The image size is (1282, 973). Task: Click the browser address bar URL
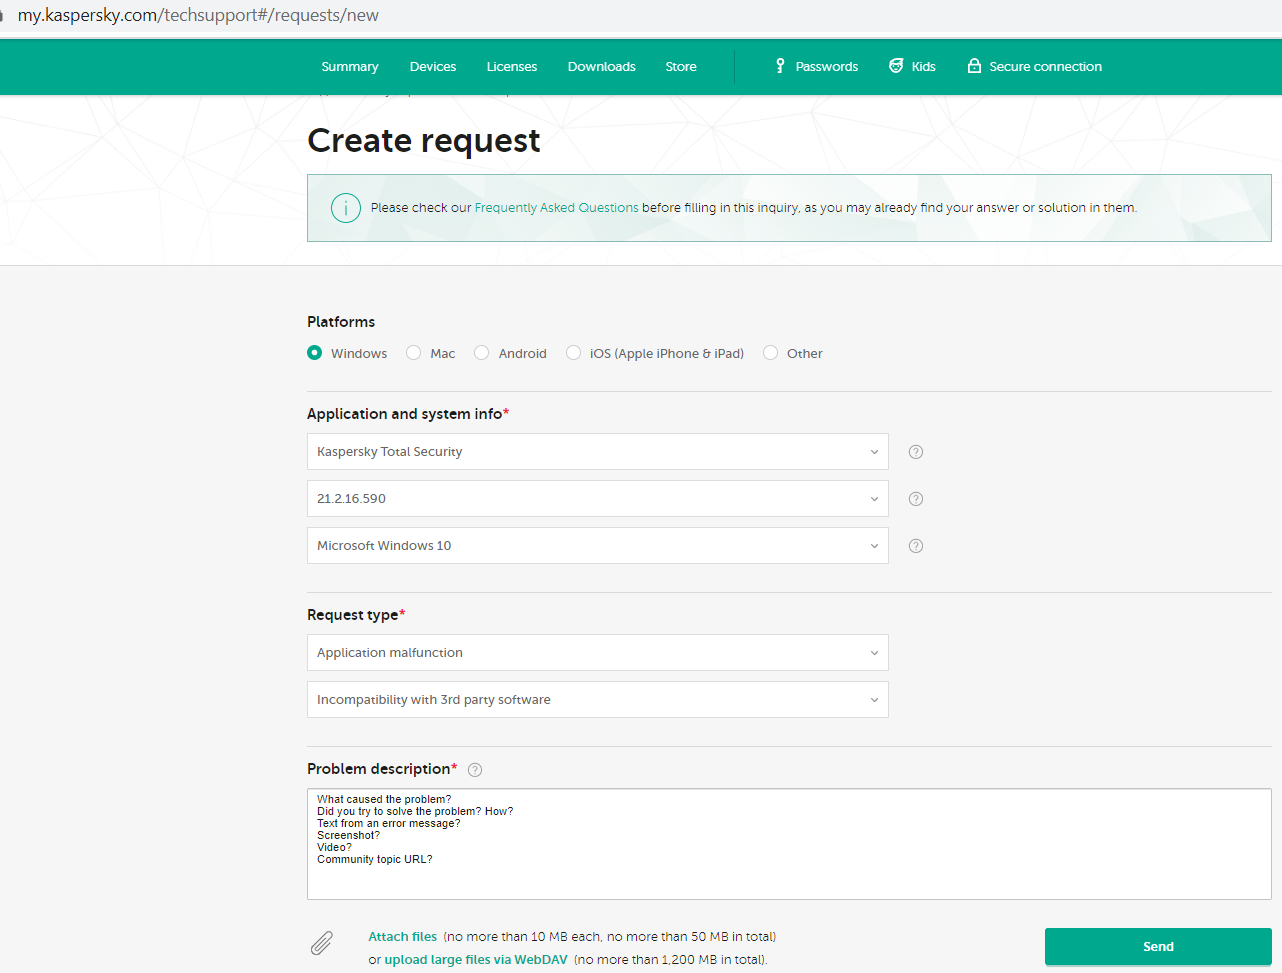198,15
